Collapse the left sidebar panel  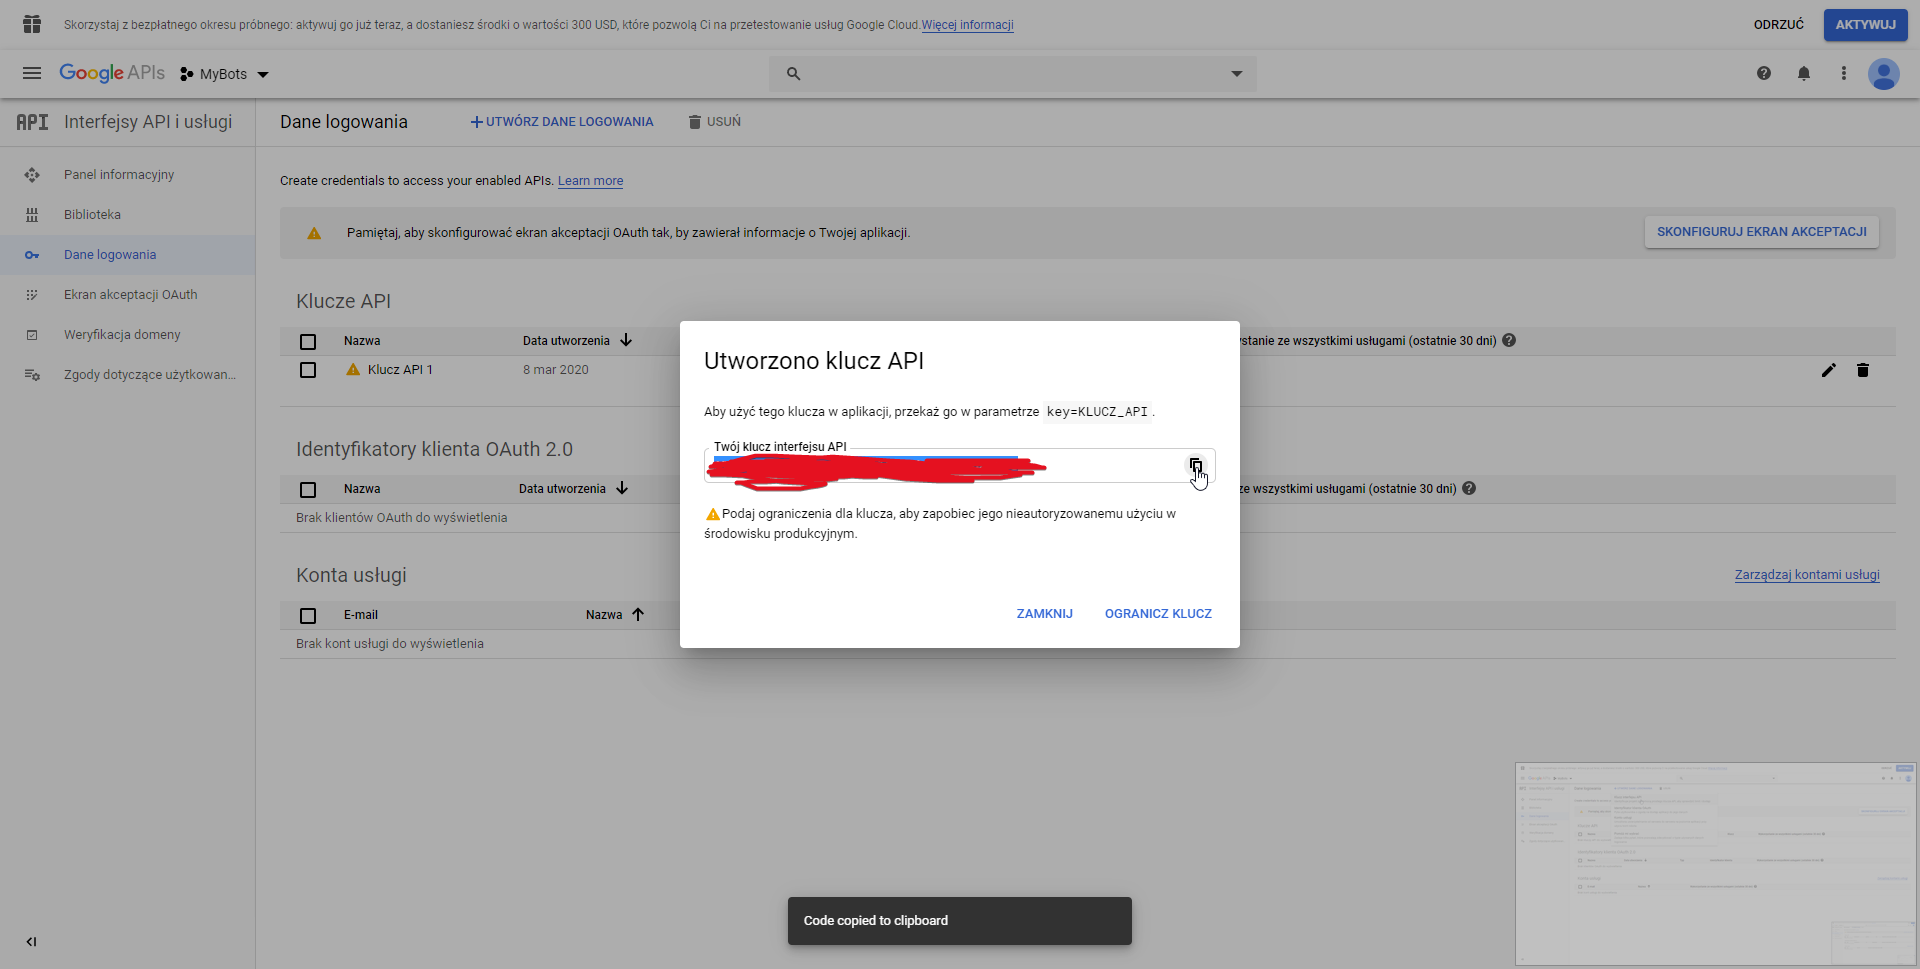tap(31, 941)
